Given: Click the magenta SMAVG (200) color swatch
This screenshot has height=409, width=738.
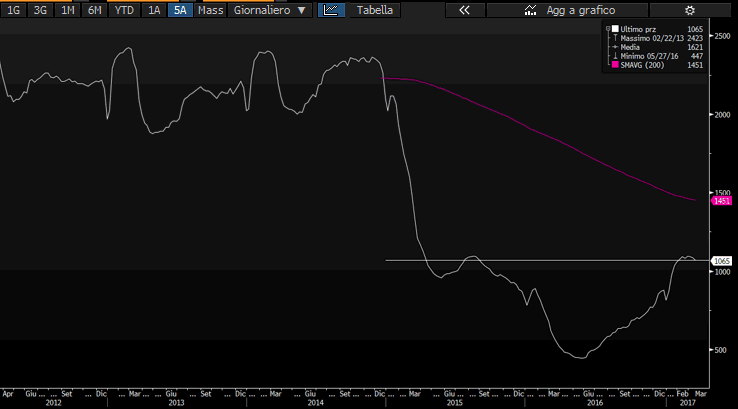Looking at the screenshot, I should (x=615, y=65).
